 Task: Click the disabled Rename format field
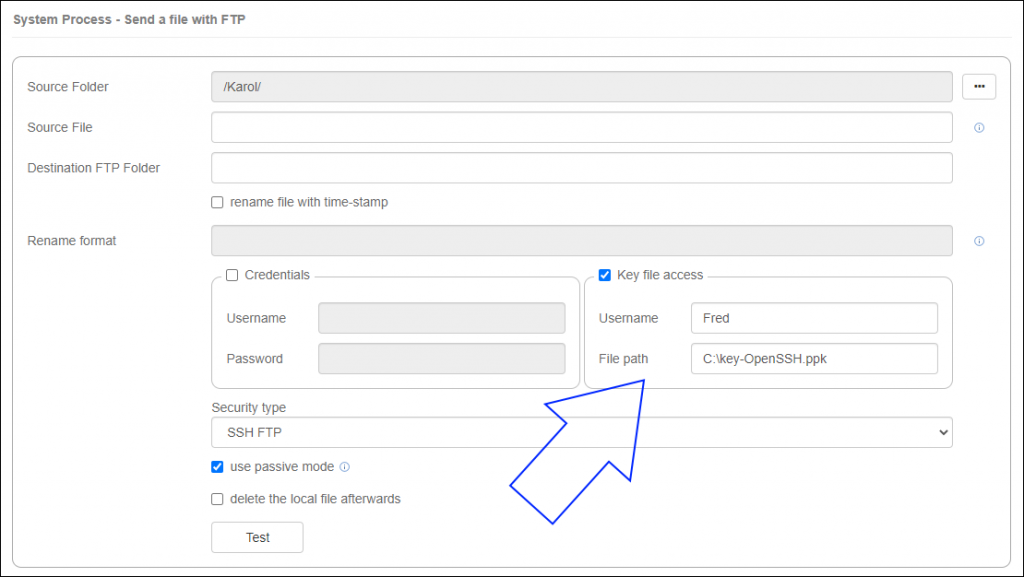point(580,240)
